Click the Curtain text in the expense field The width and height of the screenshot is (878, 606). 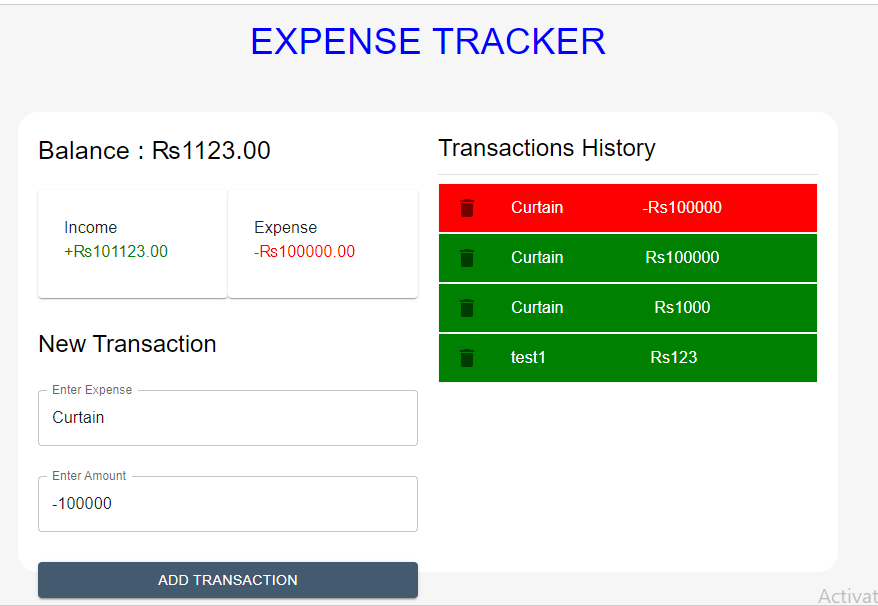(x=78, y=417)
